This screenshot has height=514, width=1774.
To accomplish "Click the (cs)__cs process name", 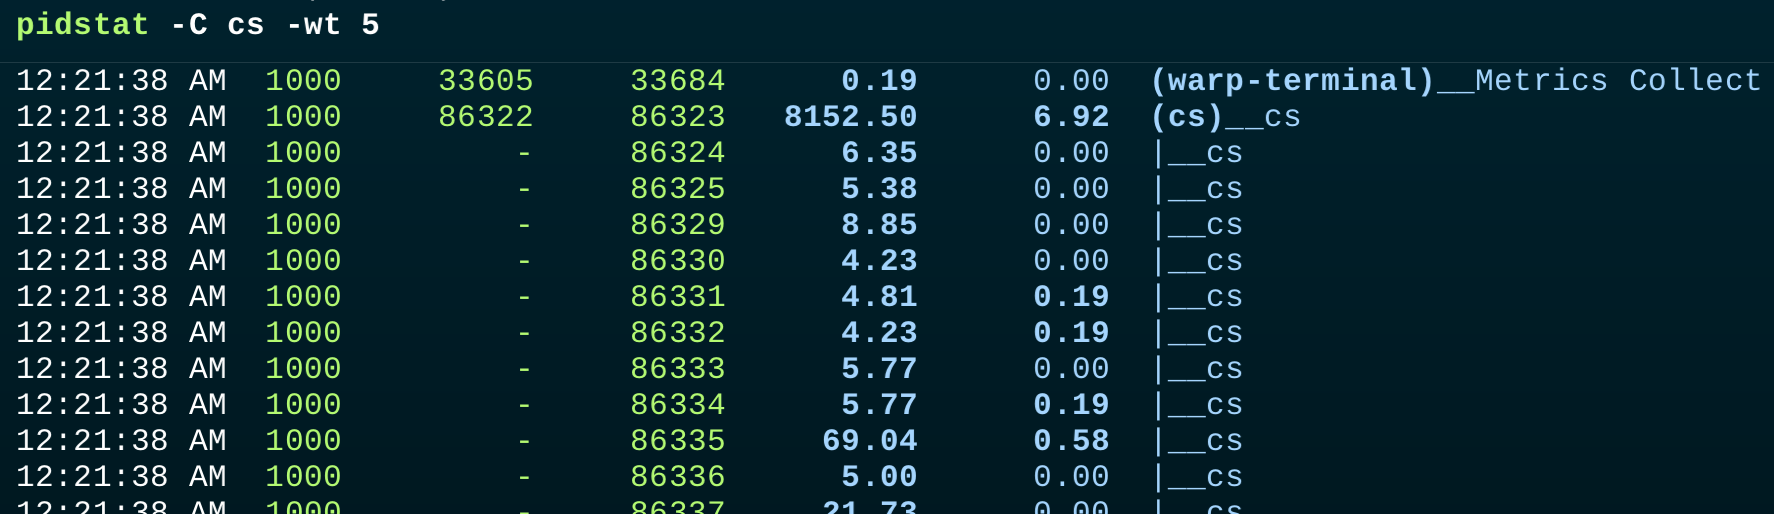I will pyautogui.click(x=1225, y=117).
